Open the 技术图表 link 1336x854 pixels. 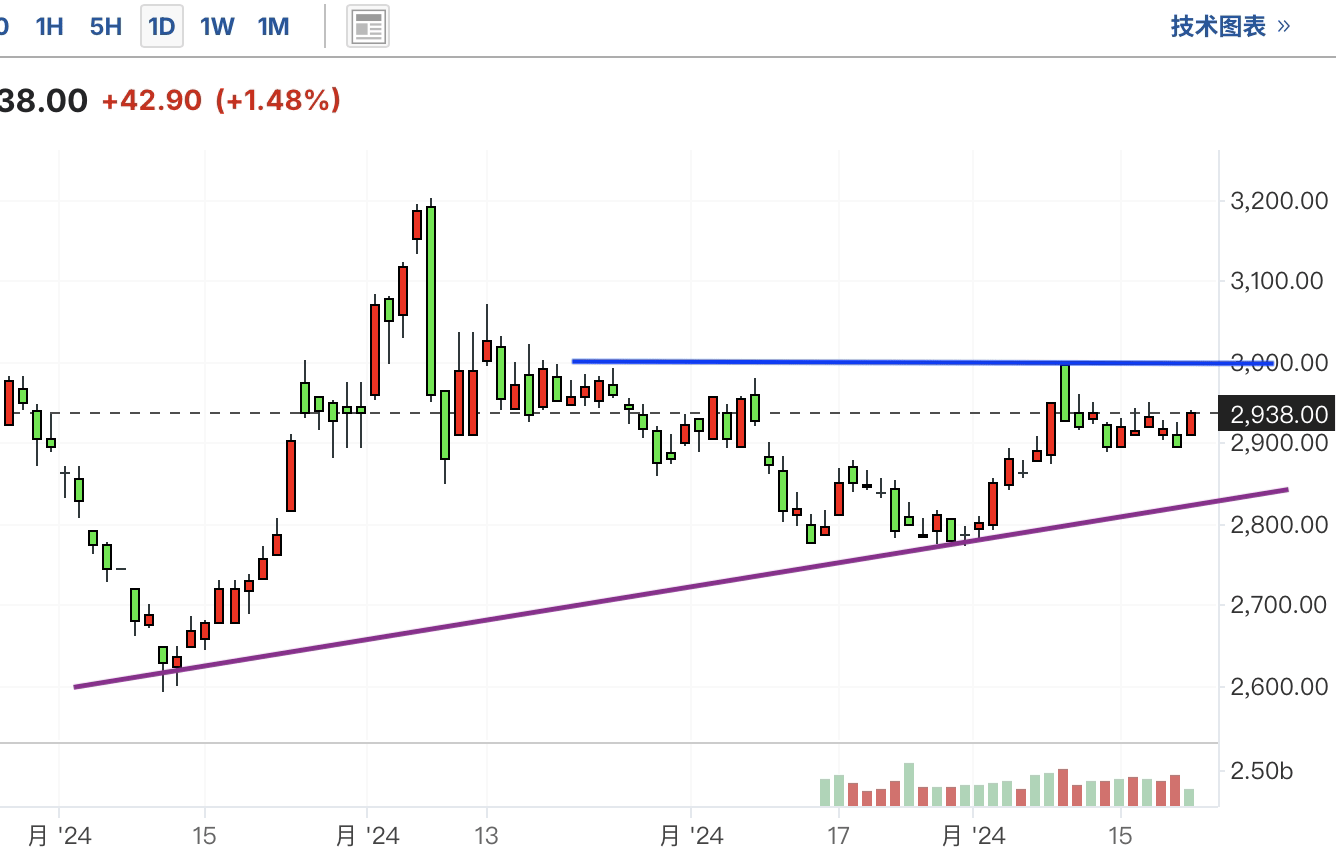pos(1231,27)
